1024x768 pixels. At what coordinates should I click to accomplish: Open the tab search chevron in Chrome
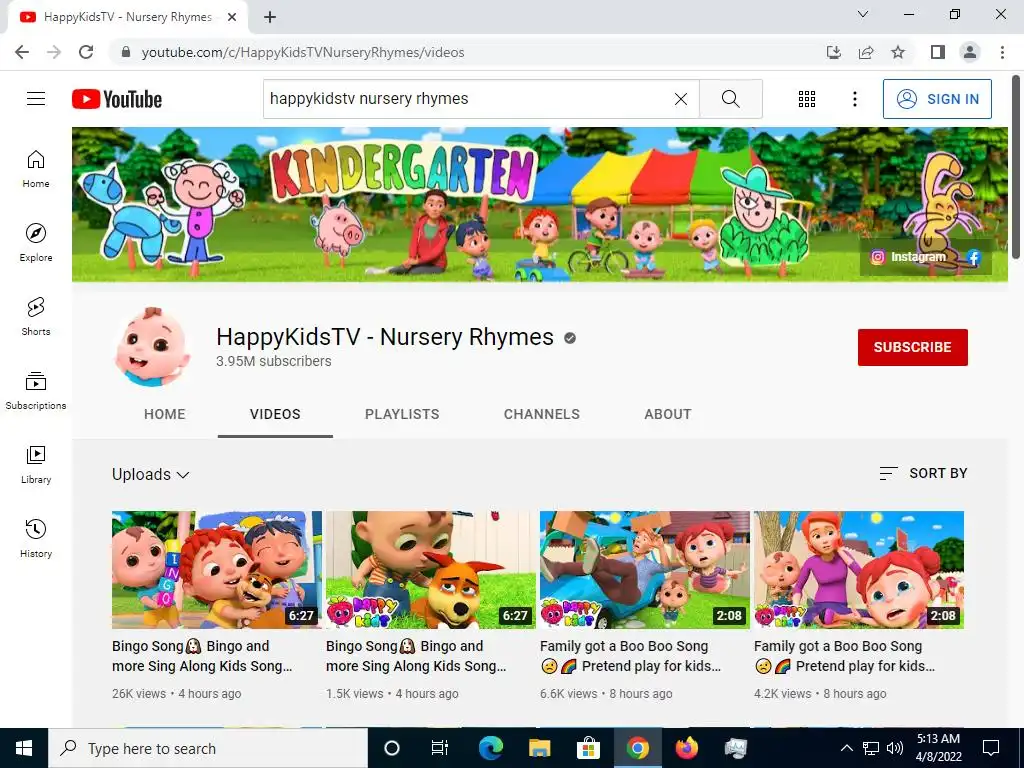pos(863,14)
